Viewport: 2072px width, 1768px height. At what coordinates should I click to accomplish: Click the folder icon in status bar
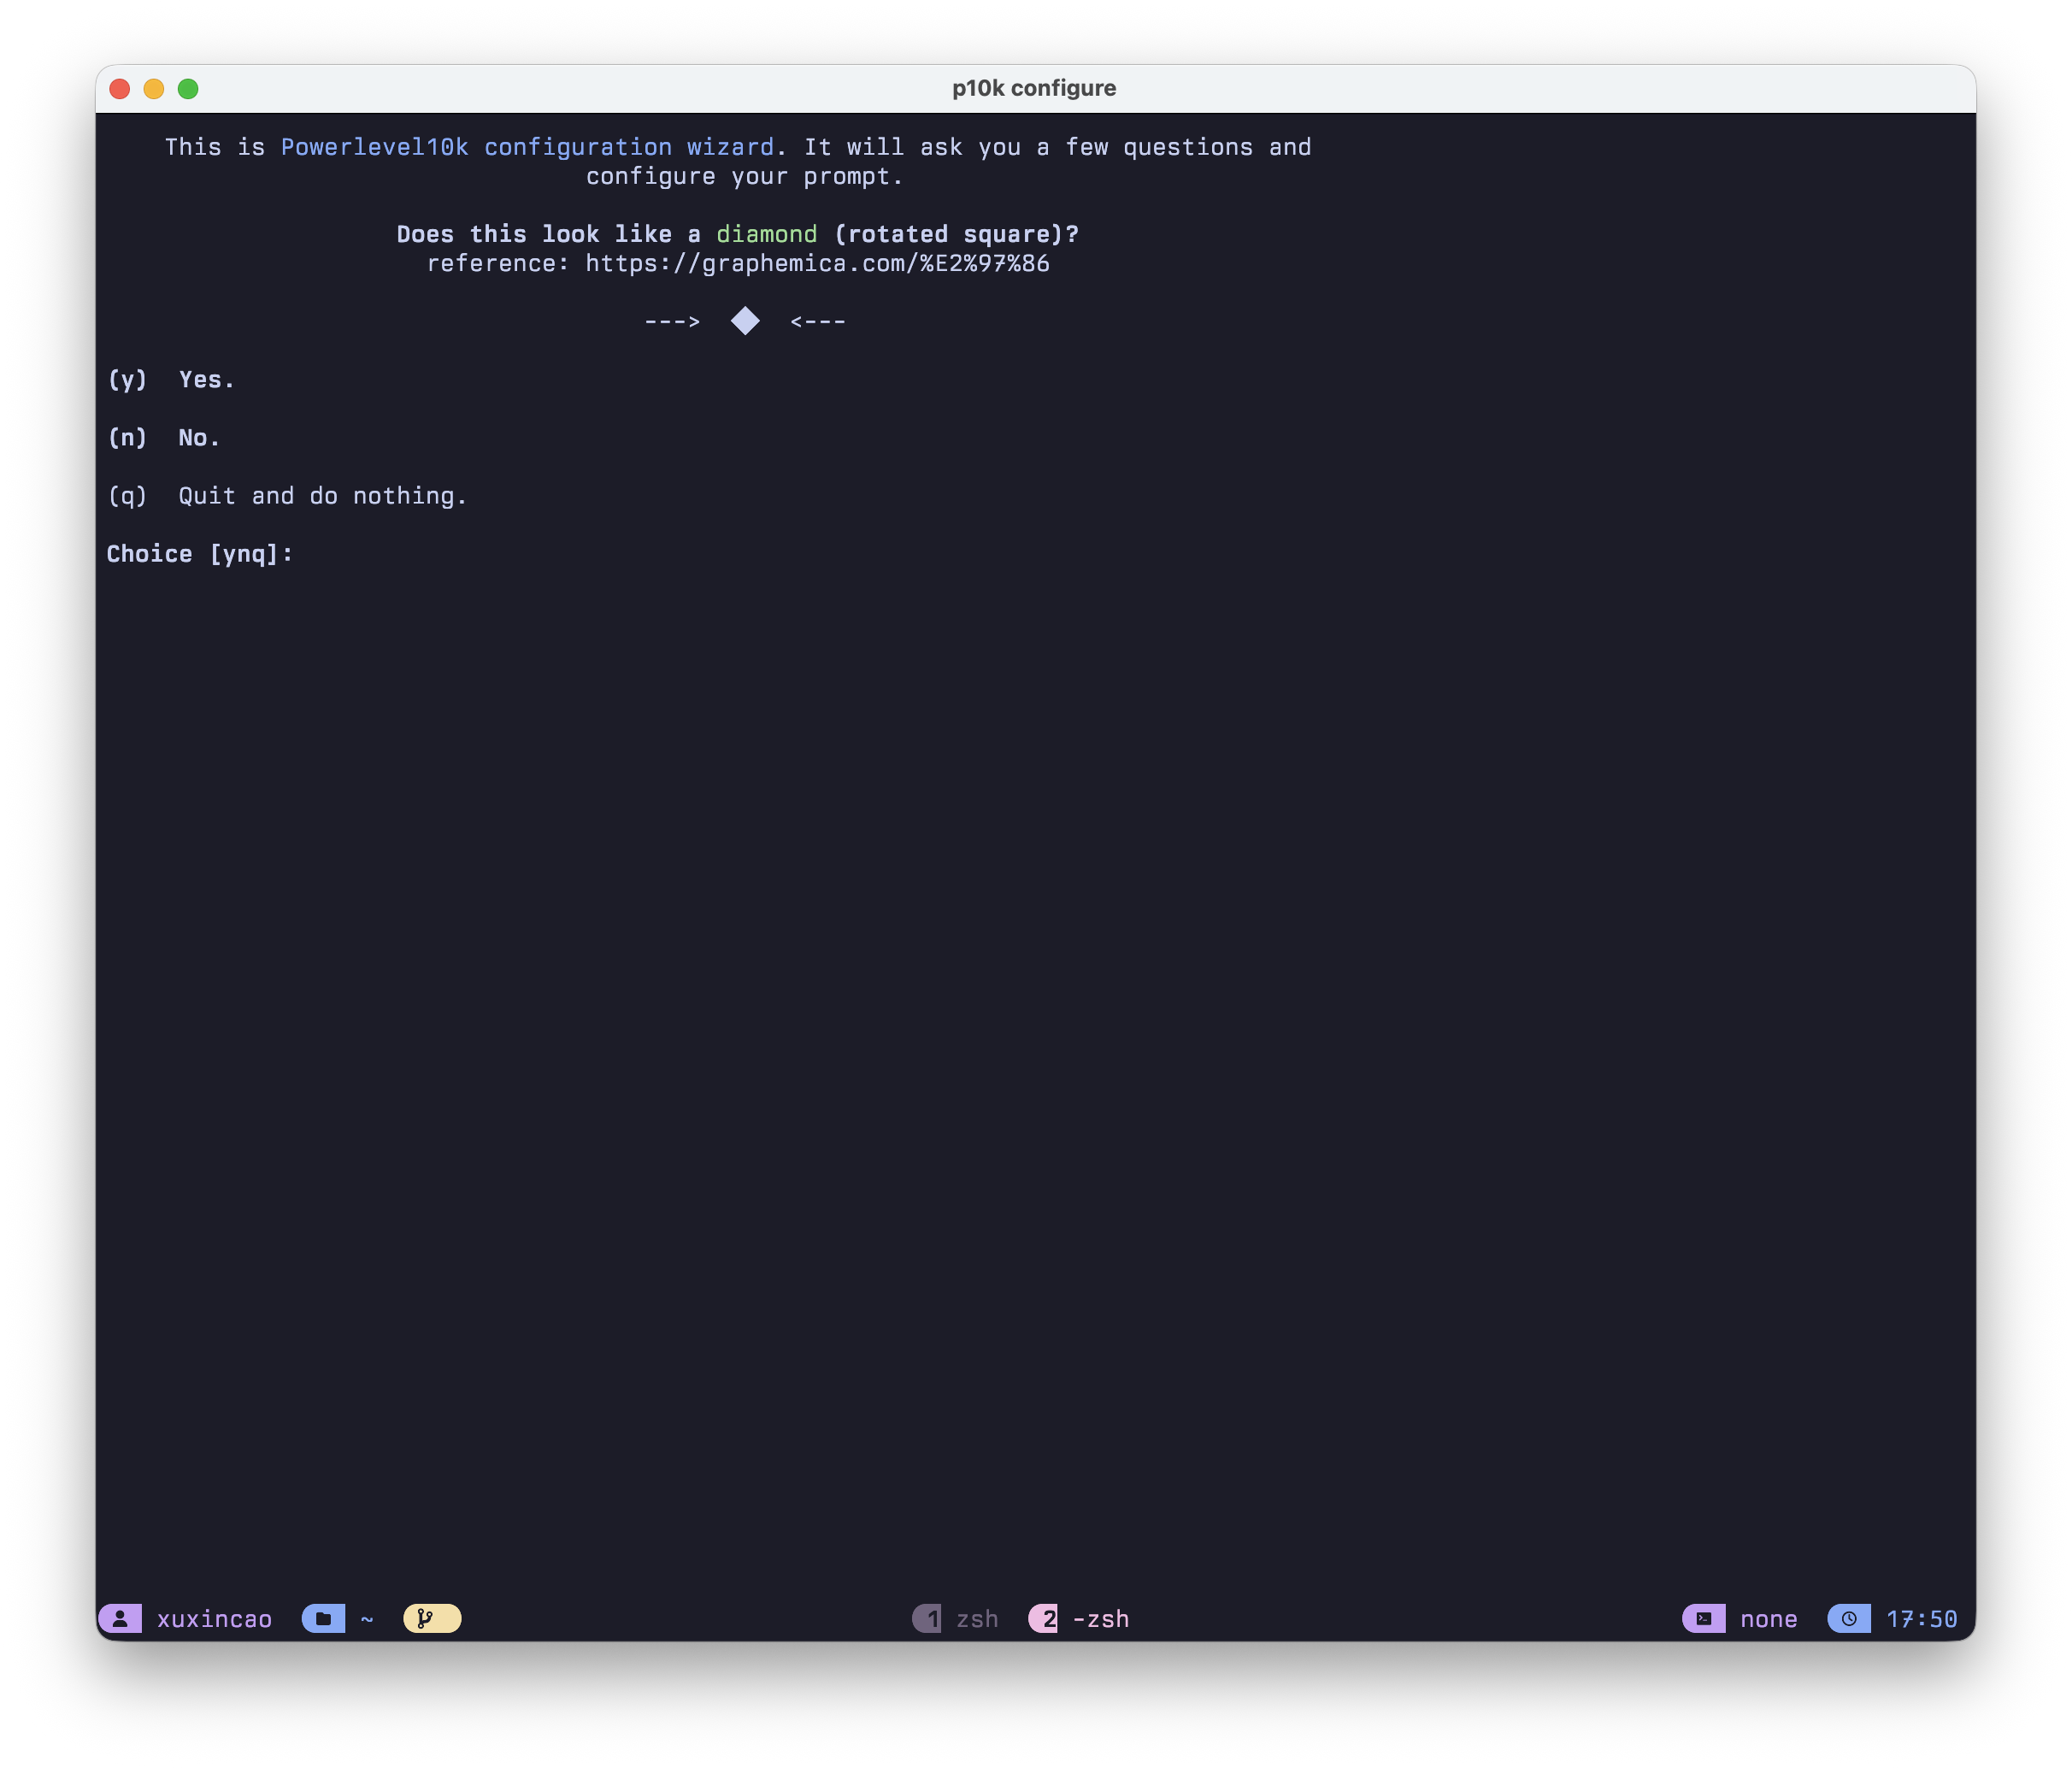point(323,1619)
